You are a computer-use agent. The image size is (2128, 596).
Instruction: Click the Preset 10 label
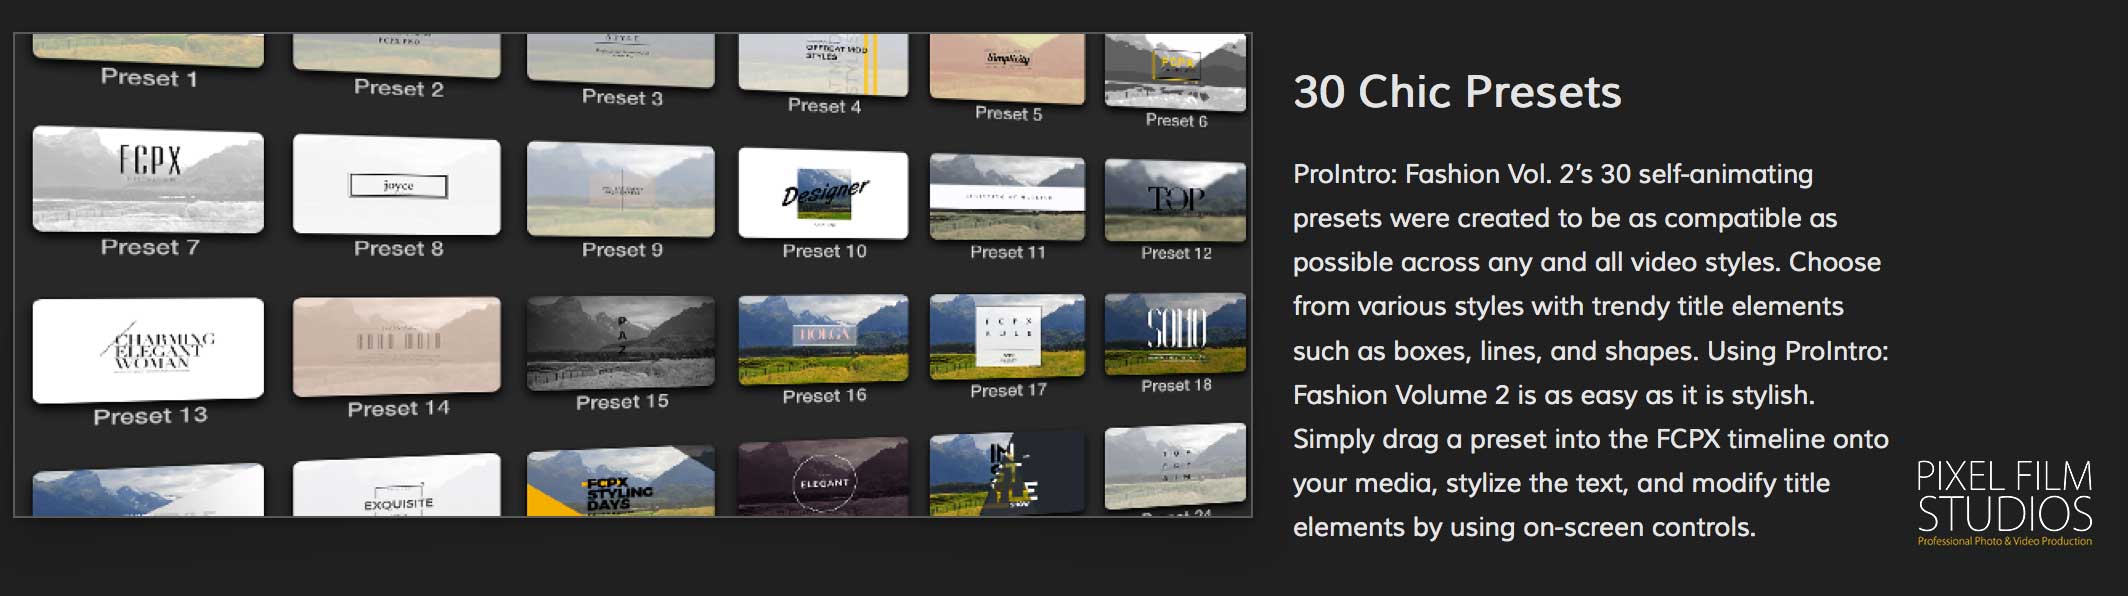point(824,251)
